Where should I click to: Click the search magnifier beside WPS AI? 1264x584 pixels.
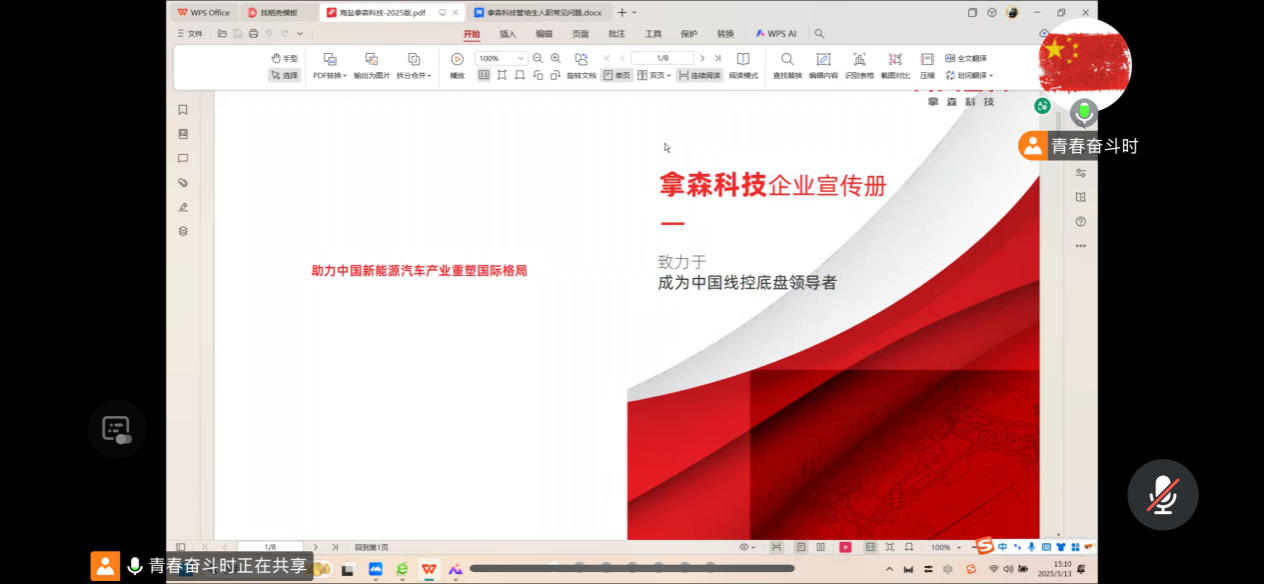pyautogui.click(x=819, y=34)
